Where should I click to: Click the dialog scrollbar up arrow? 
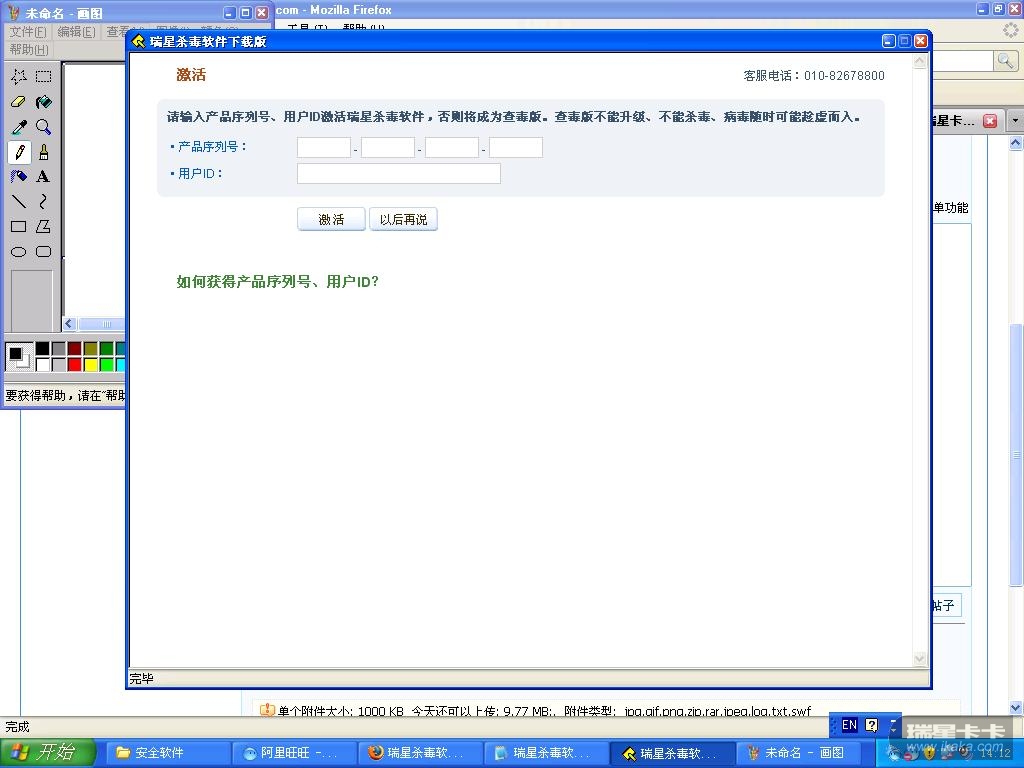(x=920, y=61)
